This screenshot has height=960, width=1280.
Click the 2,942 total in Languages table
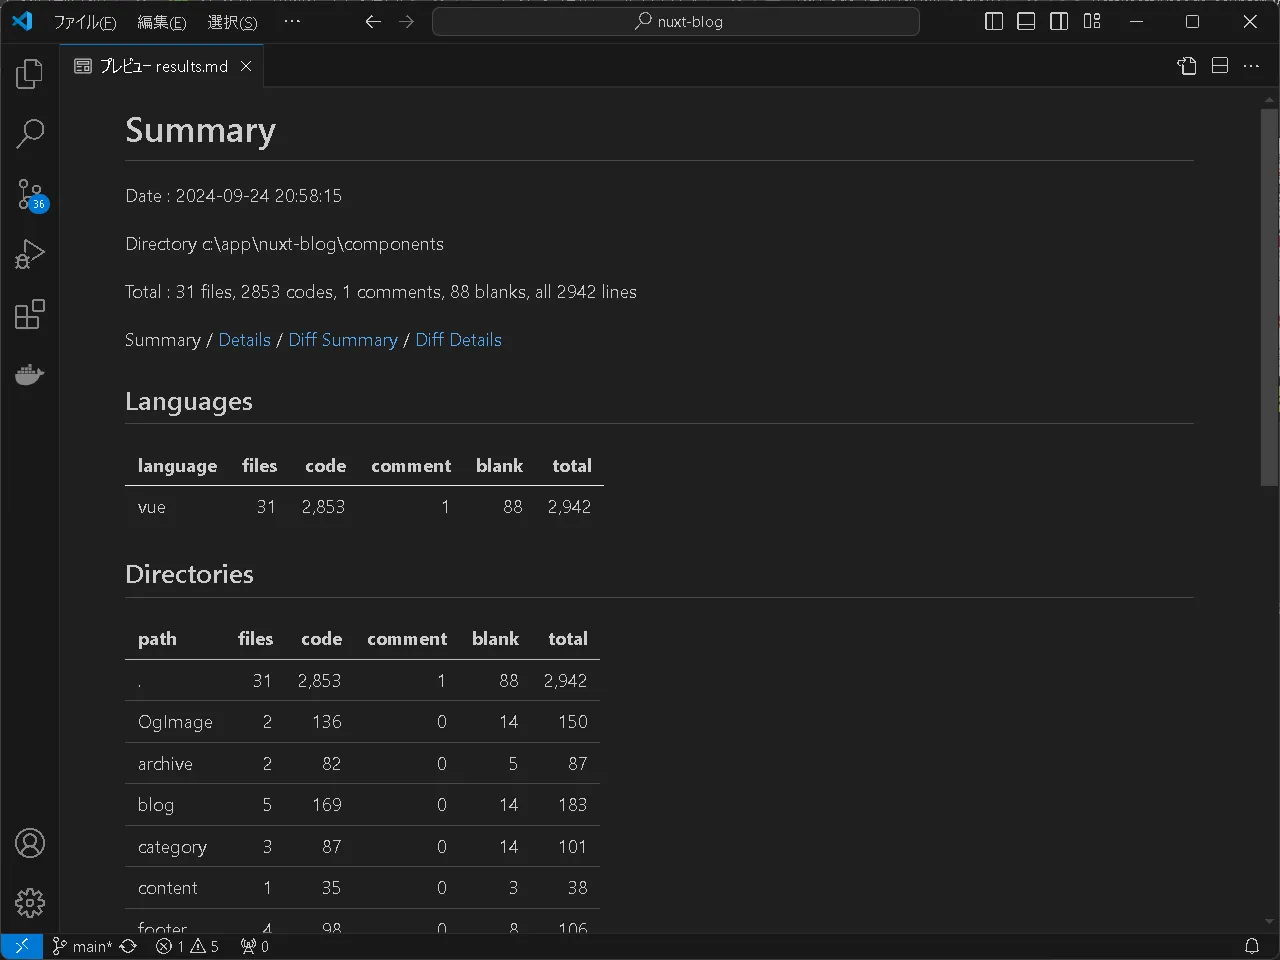(x=569, y=507)
